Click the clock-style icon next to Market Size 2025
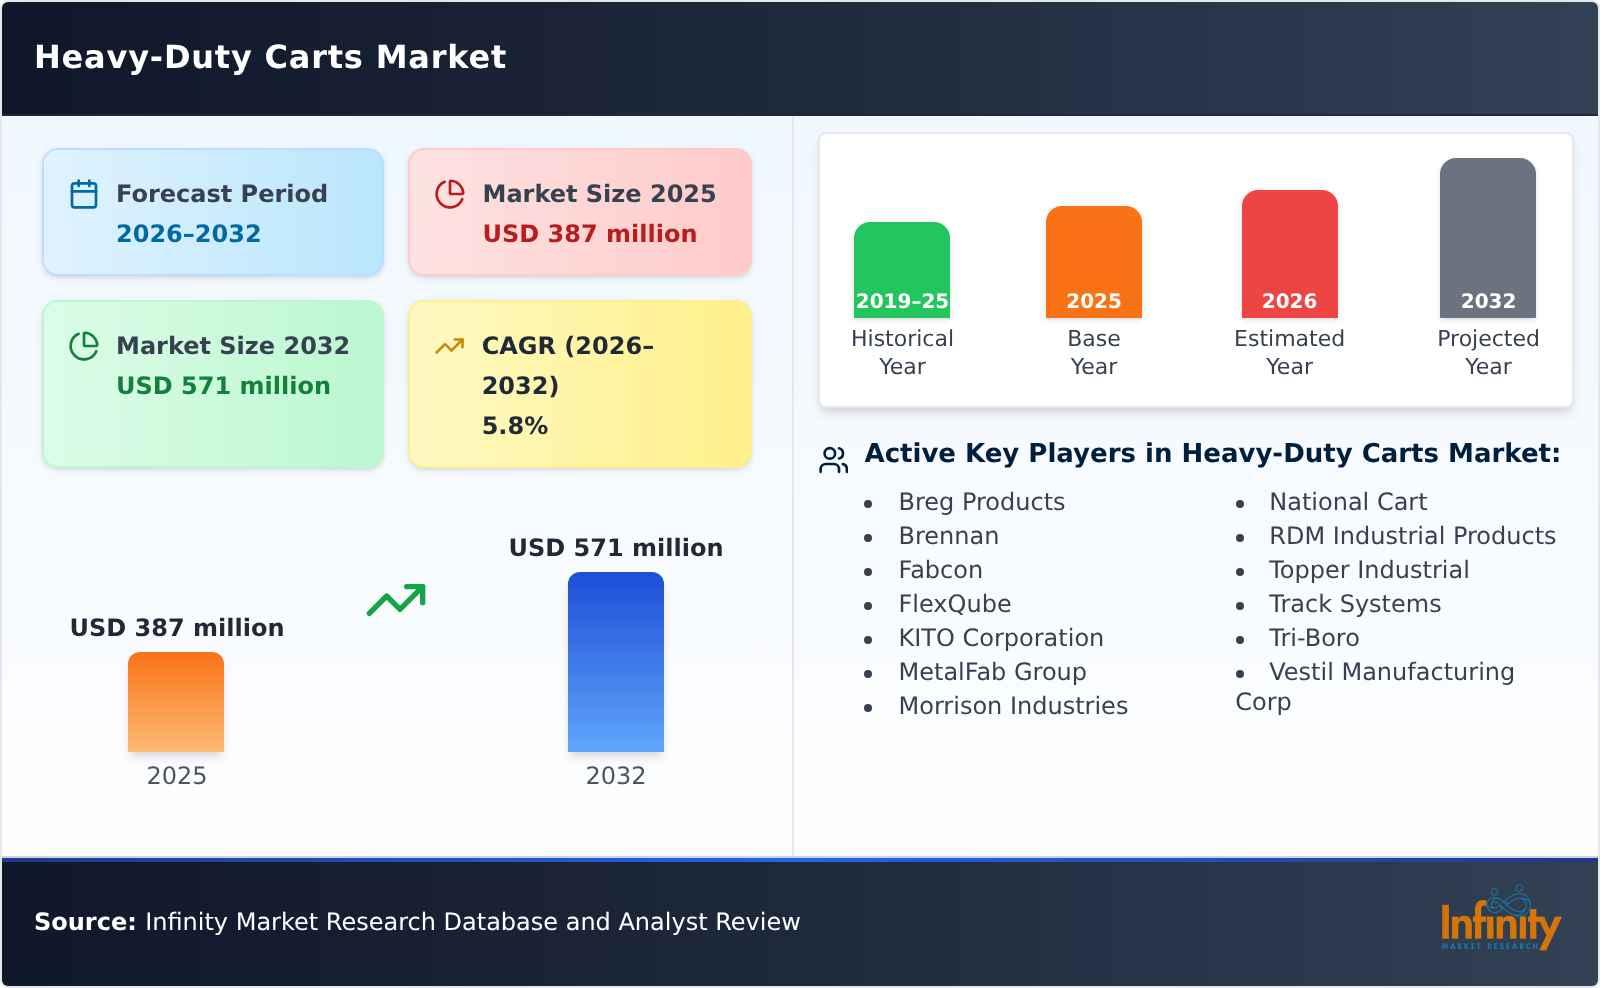The width and height of the screenshot is (1600, 988). 450,192
